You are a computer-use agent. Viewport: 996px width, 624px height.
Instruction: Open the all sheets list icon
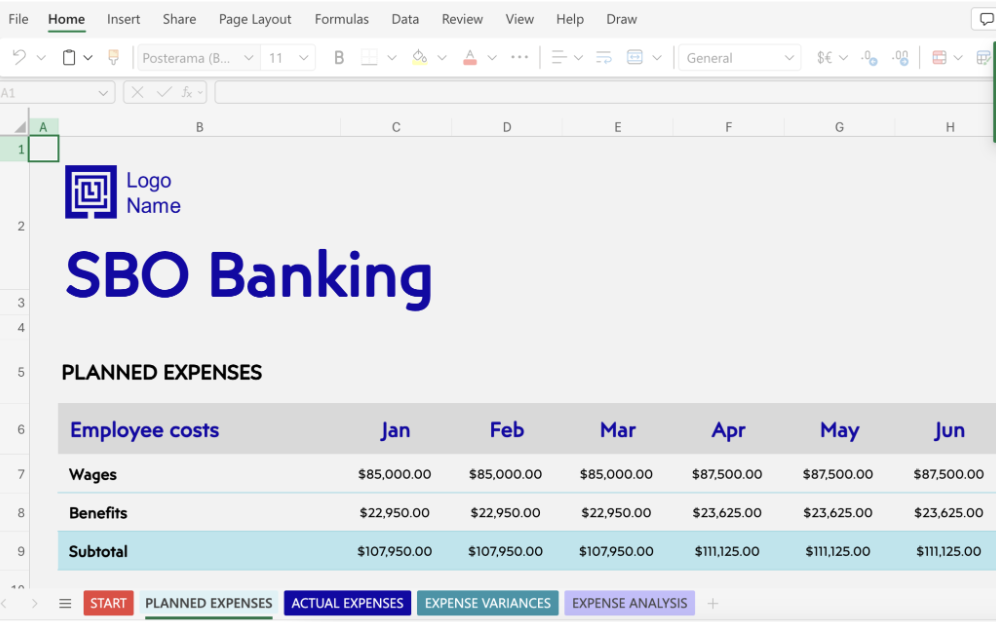pyautogui.click(x=65, y=603)
